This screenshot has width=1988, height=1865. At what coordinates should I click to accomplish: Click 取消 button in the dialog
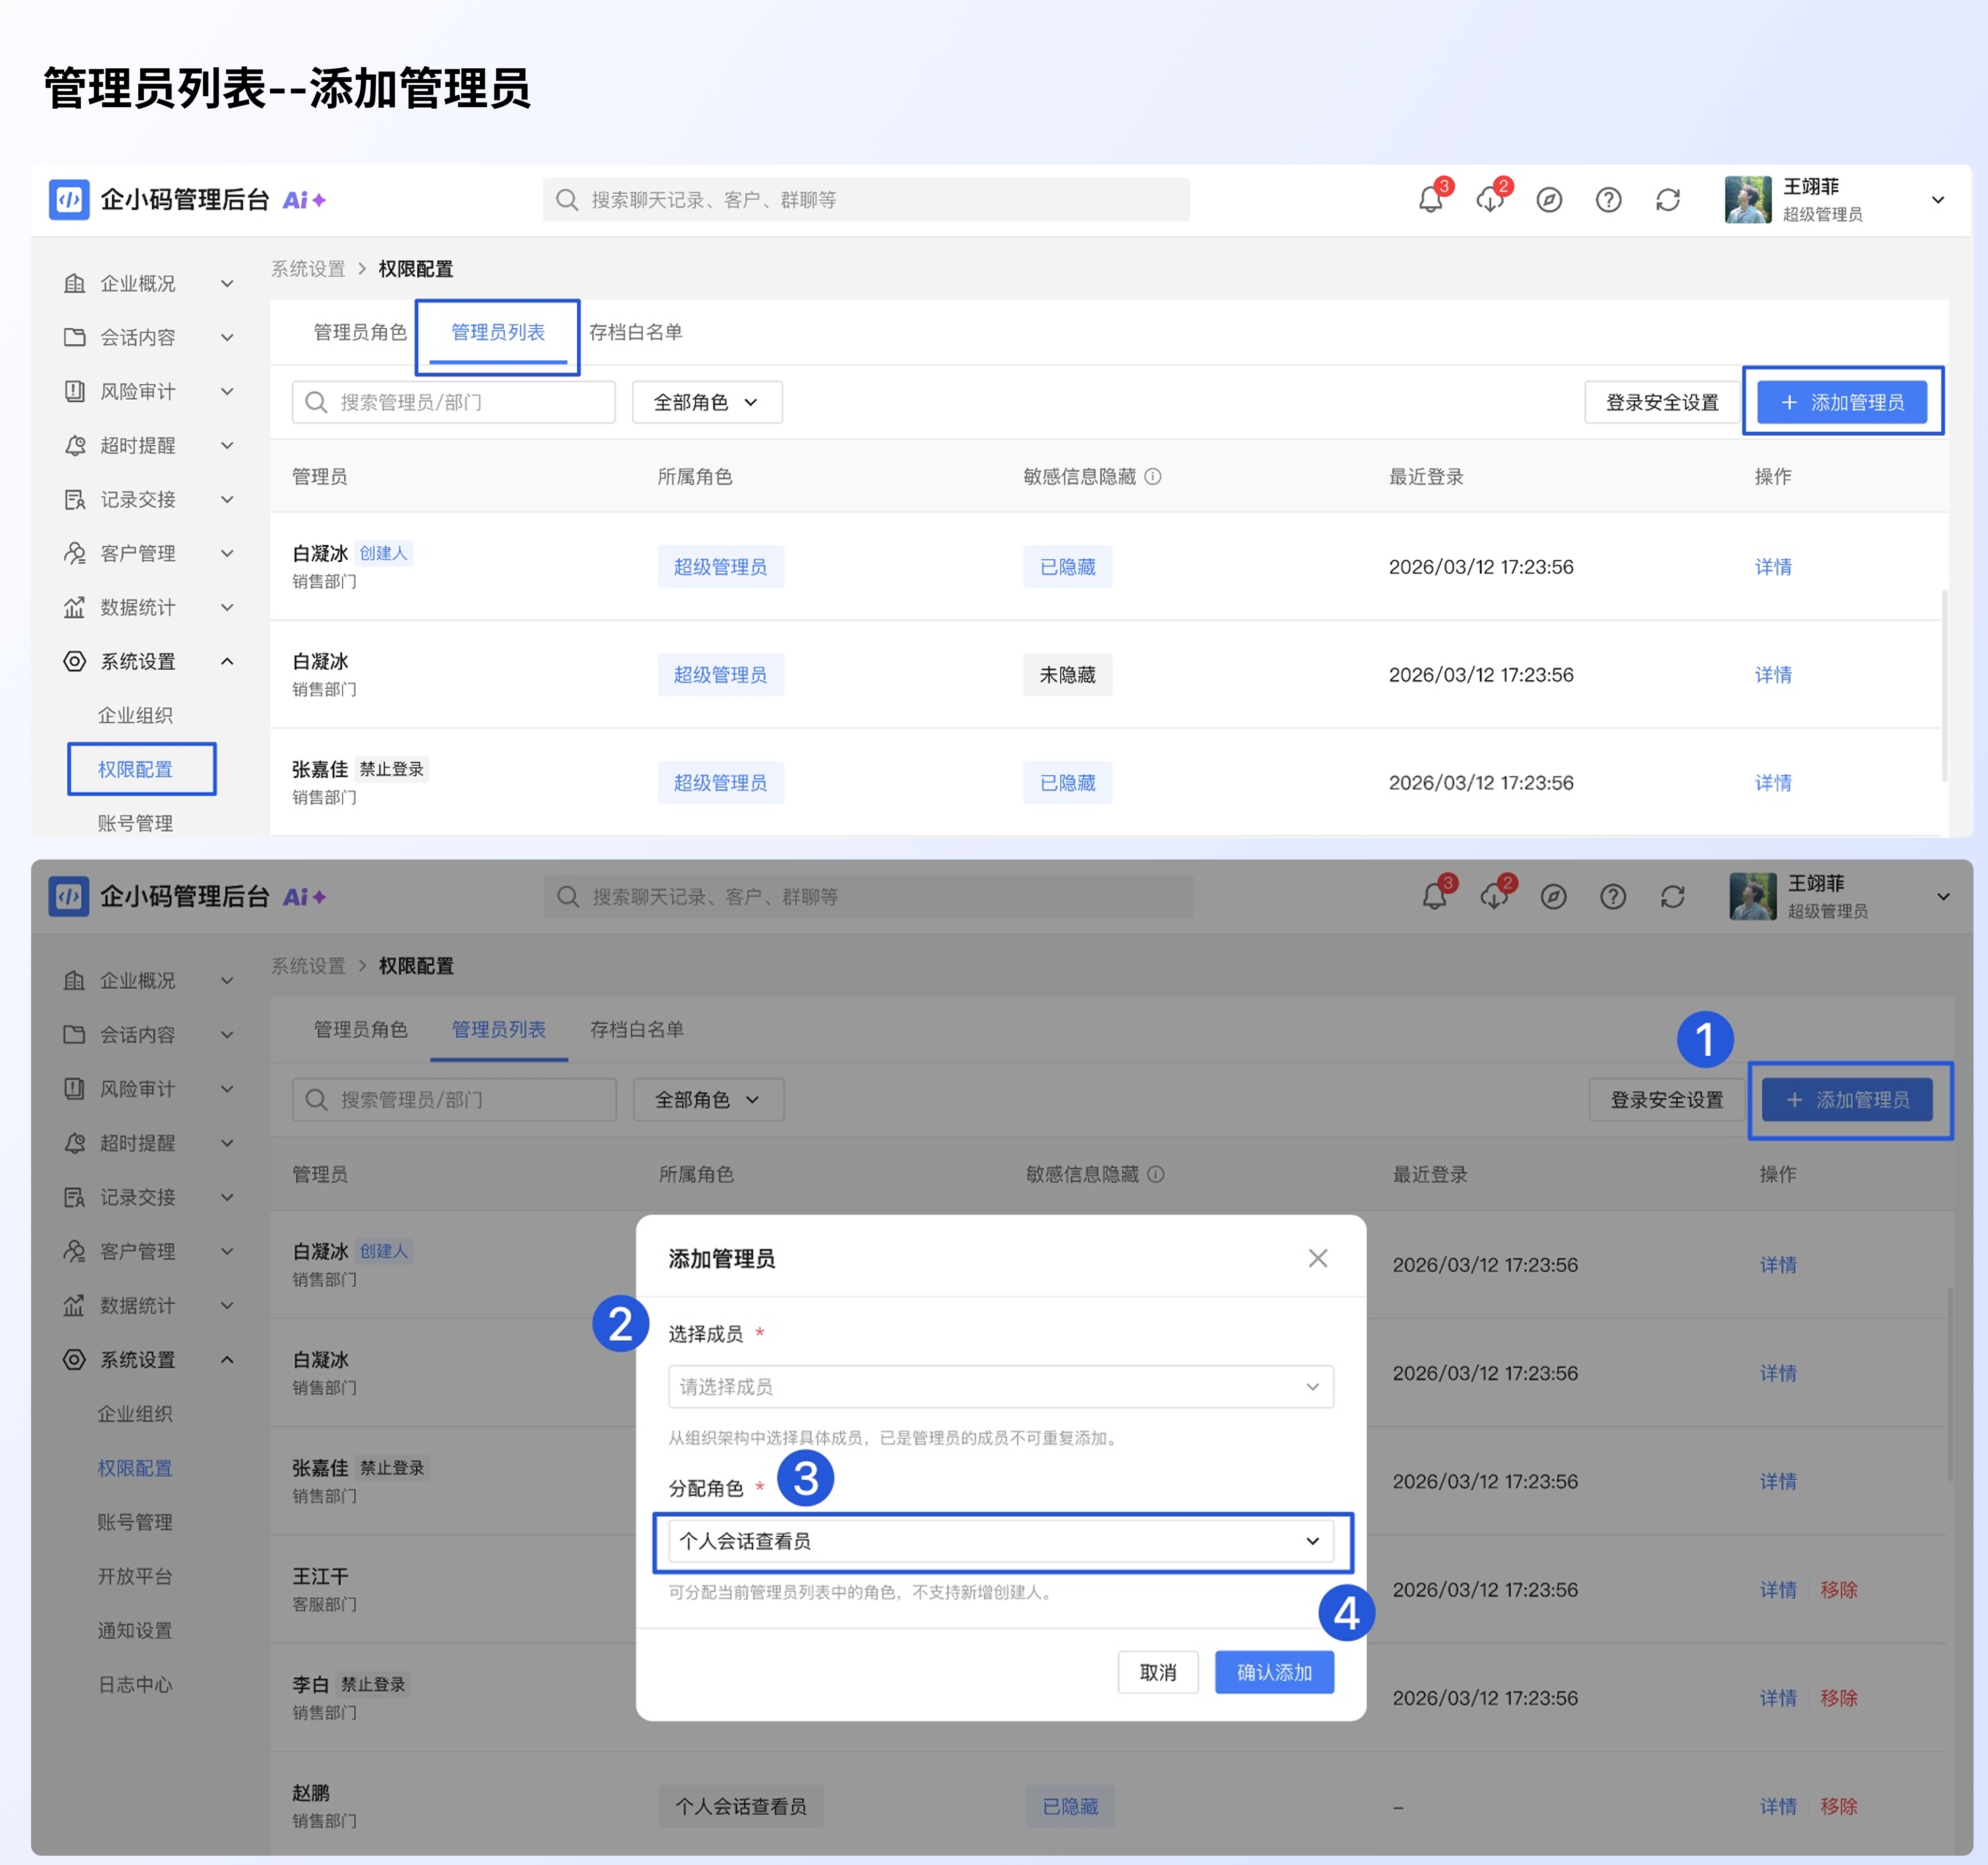click(x=1158, y=1672)
